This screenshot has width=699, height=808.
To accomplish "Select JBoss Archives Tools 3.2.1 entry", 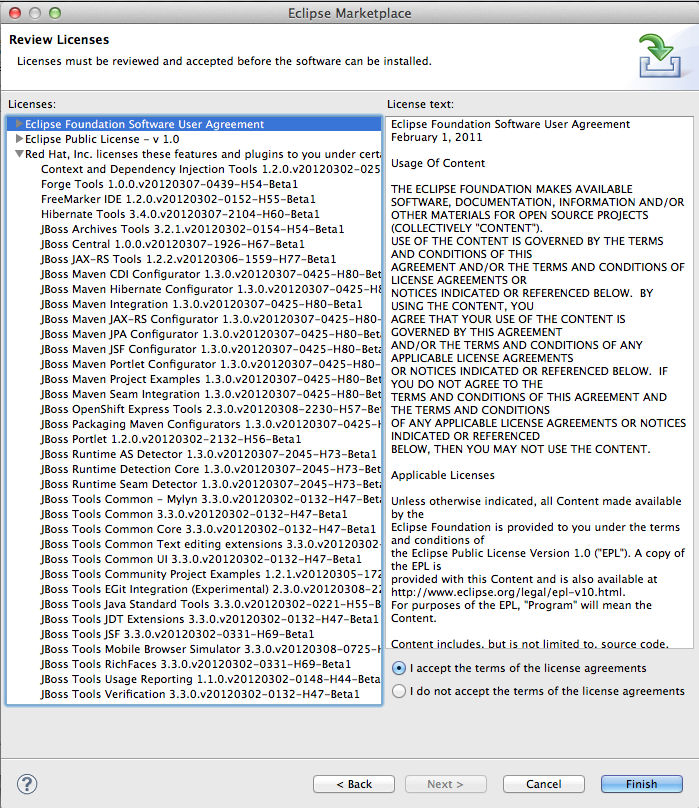I will [192, 229].
